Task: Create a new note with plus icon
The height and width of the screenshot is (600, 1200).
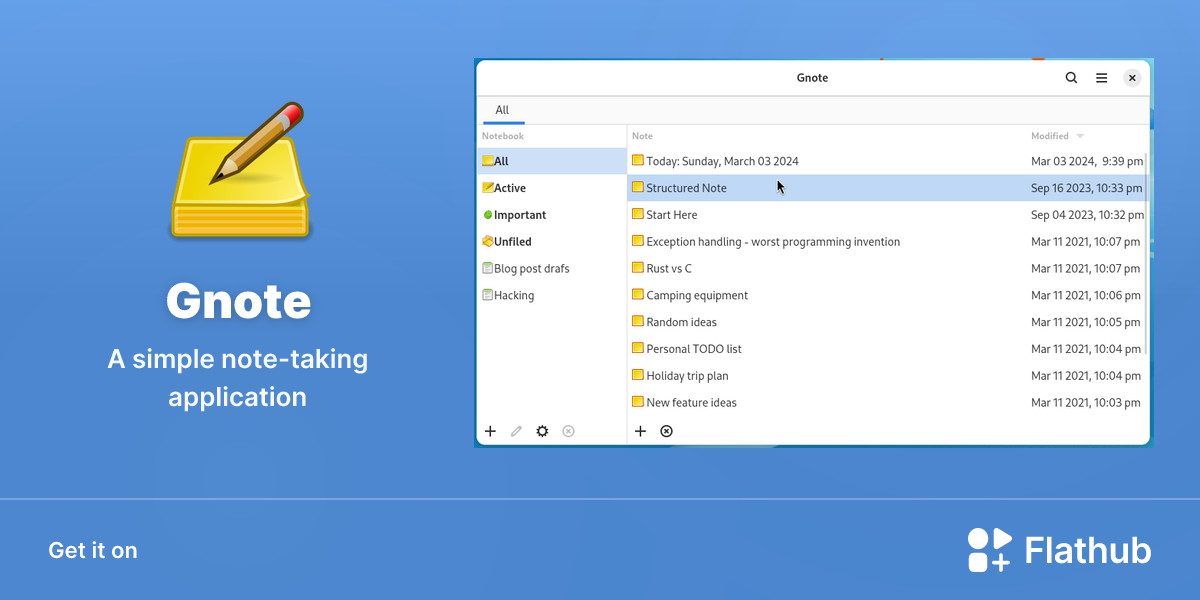Action: click(x=641, y=431)
